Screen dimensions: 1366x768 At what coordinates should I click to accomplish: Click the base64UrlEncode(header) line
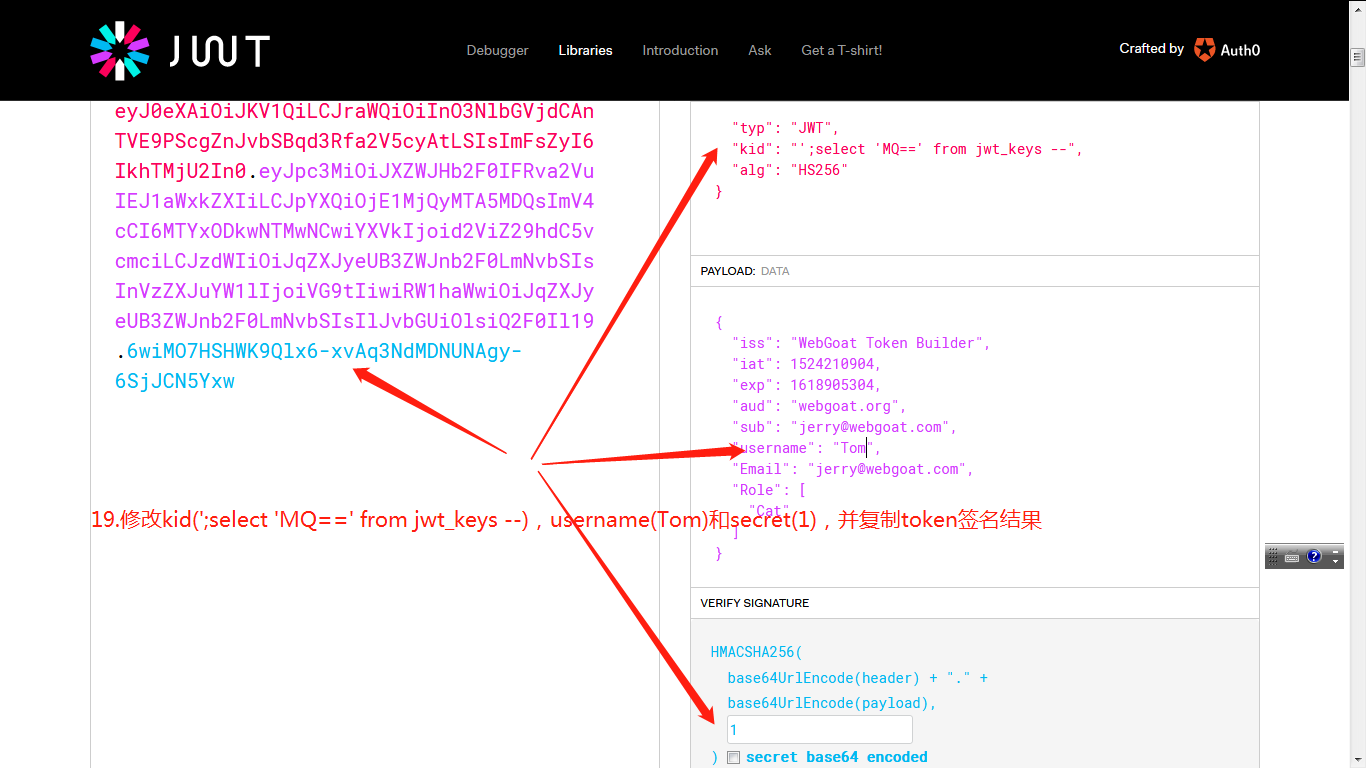click(x=857, y=678)
